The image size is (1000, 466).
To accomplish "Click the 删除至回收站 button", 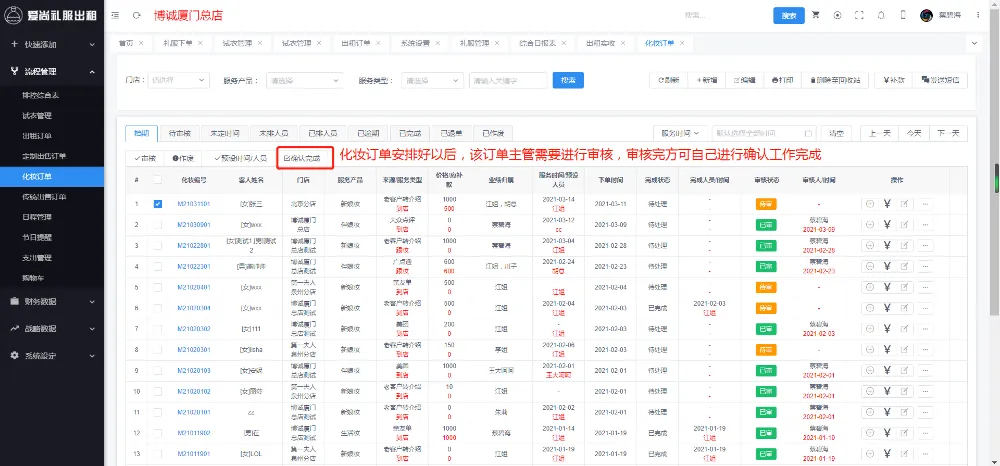I will [834, 80].
